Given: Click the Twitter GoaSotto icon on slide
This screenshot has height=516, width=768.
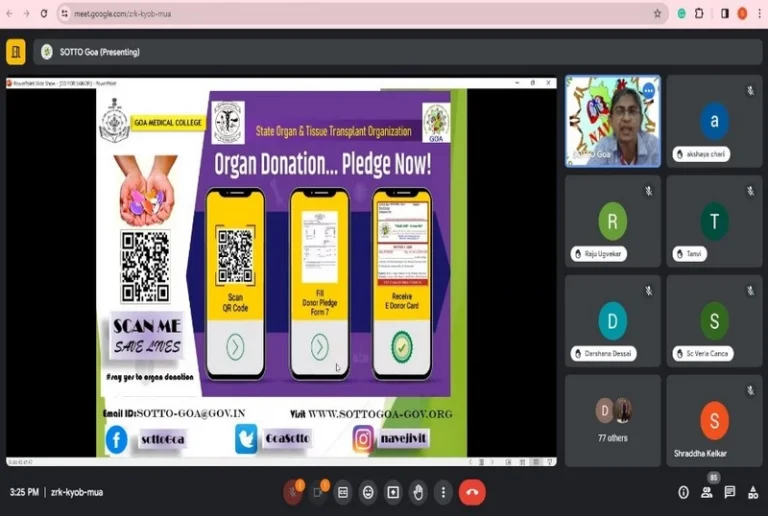Looking at the screenshot, I should coord(246,439).
